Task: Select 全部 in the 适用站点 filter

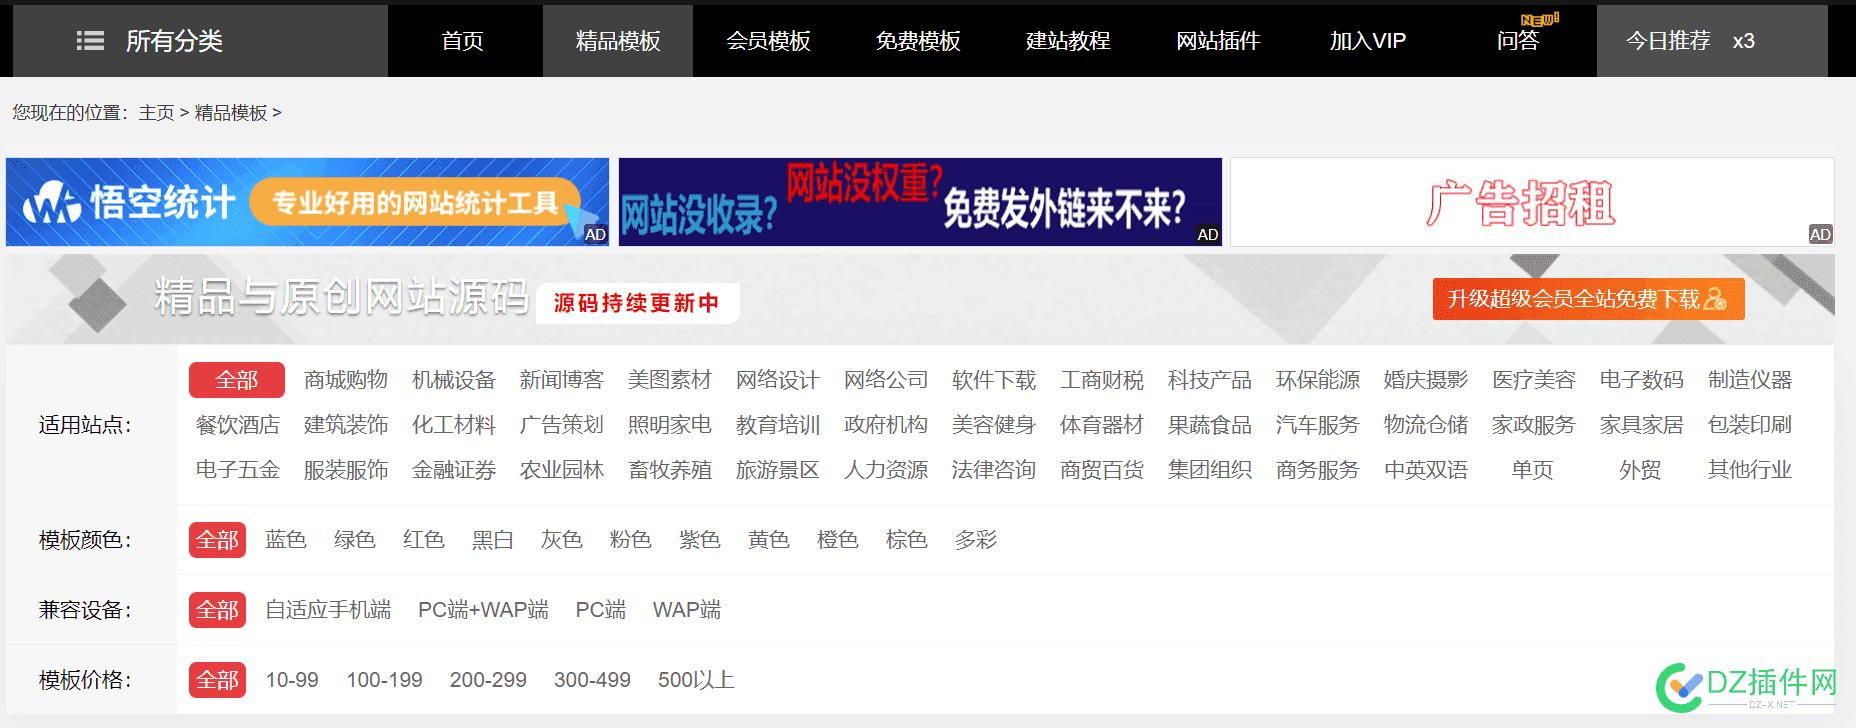Action: (237, 380)
